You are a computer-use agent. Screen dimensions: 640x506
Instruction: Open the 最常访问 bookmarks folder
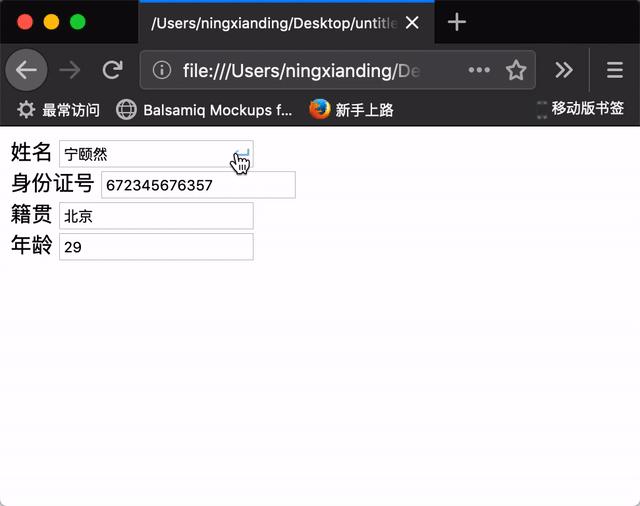tap(58, 110)
